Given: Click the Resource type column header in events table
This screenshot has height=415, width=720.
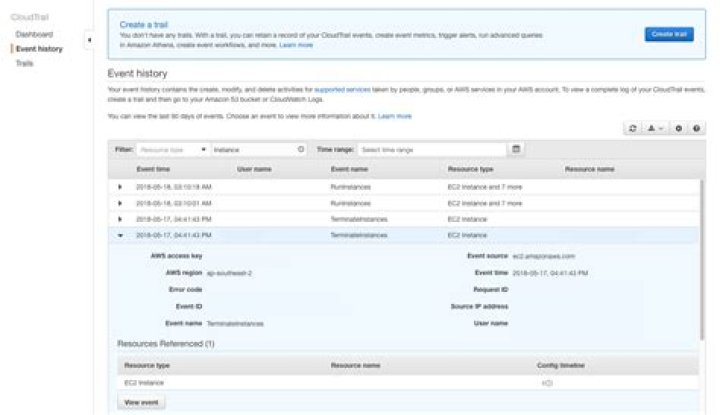Looking at the screenshot, I should point(470,169).
